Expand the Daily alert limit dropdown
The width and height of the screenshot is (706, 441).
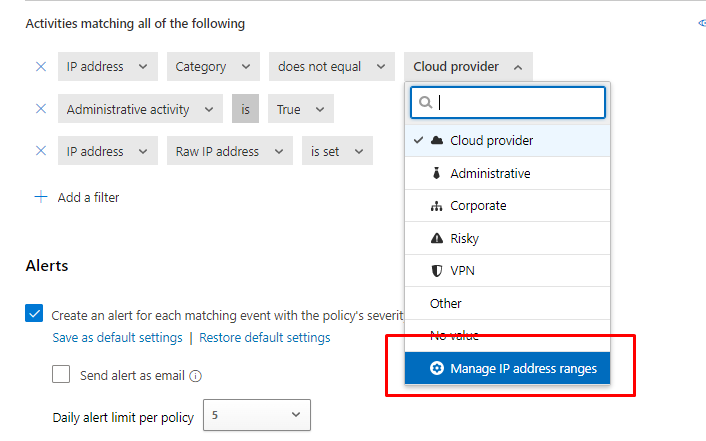pos(257,415)
